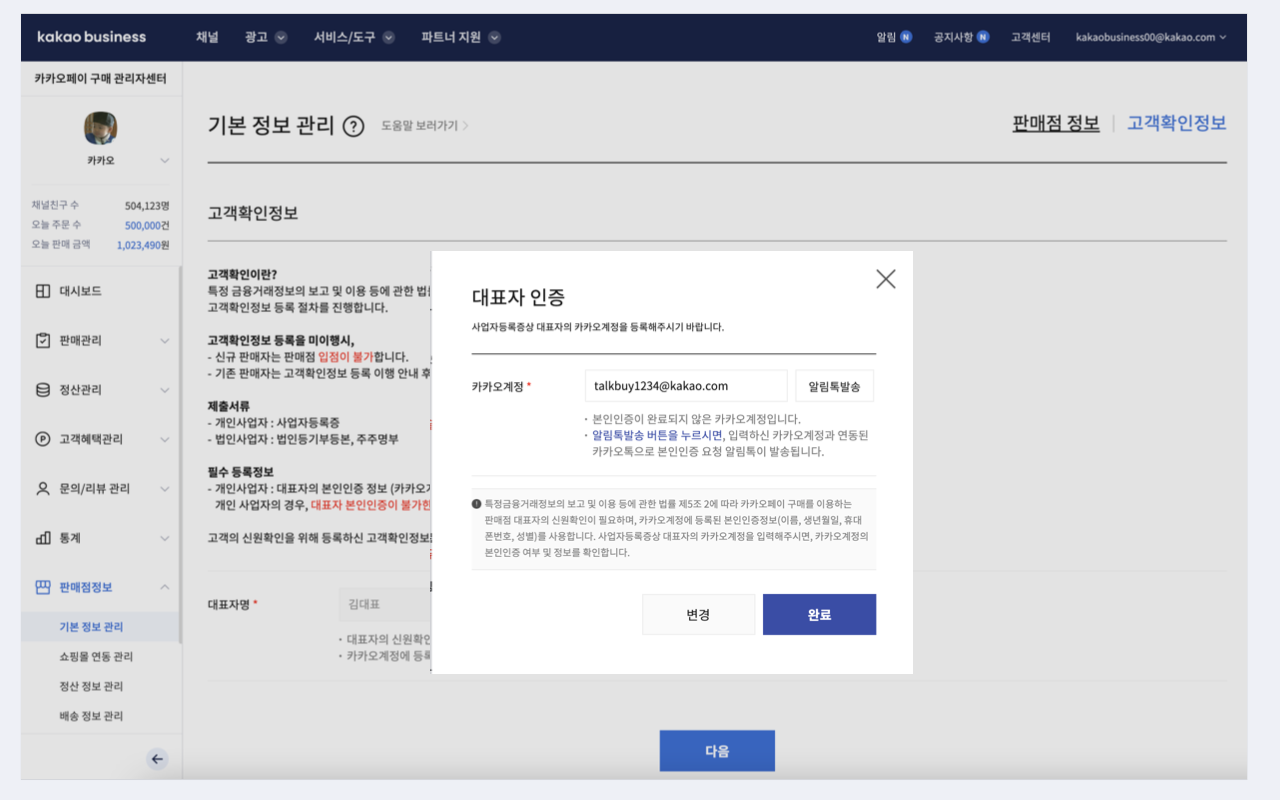Click the kakao business logo
The width and height of the screenshot is (1280, 800).
pos(91,37)
